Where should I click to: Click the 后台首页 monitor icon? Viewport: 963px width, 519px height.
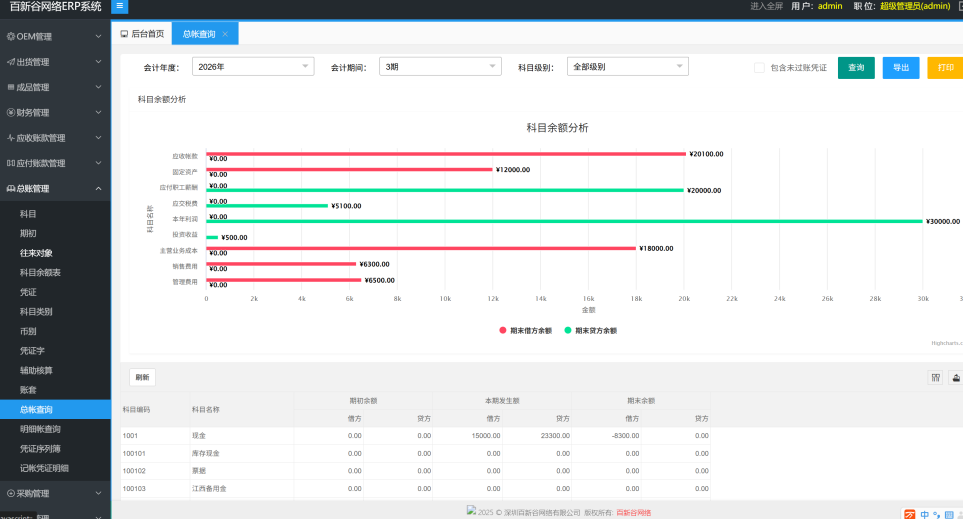(x=124, y=34)
